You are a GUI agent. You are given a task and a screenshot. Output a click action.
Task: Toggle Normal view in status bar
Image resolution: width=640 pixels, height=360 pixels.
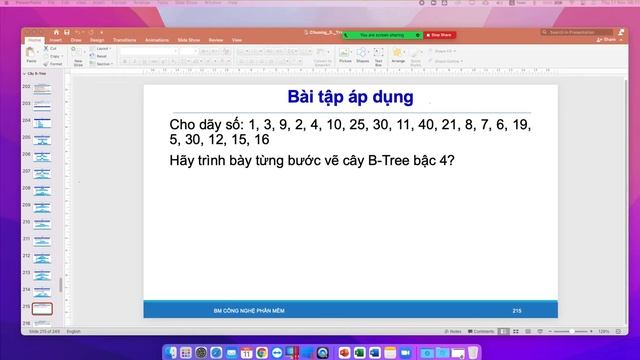coord(504,331)
